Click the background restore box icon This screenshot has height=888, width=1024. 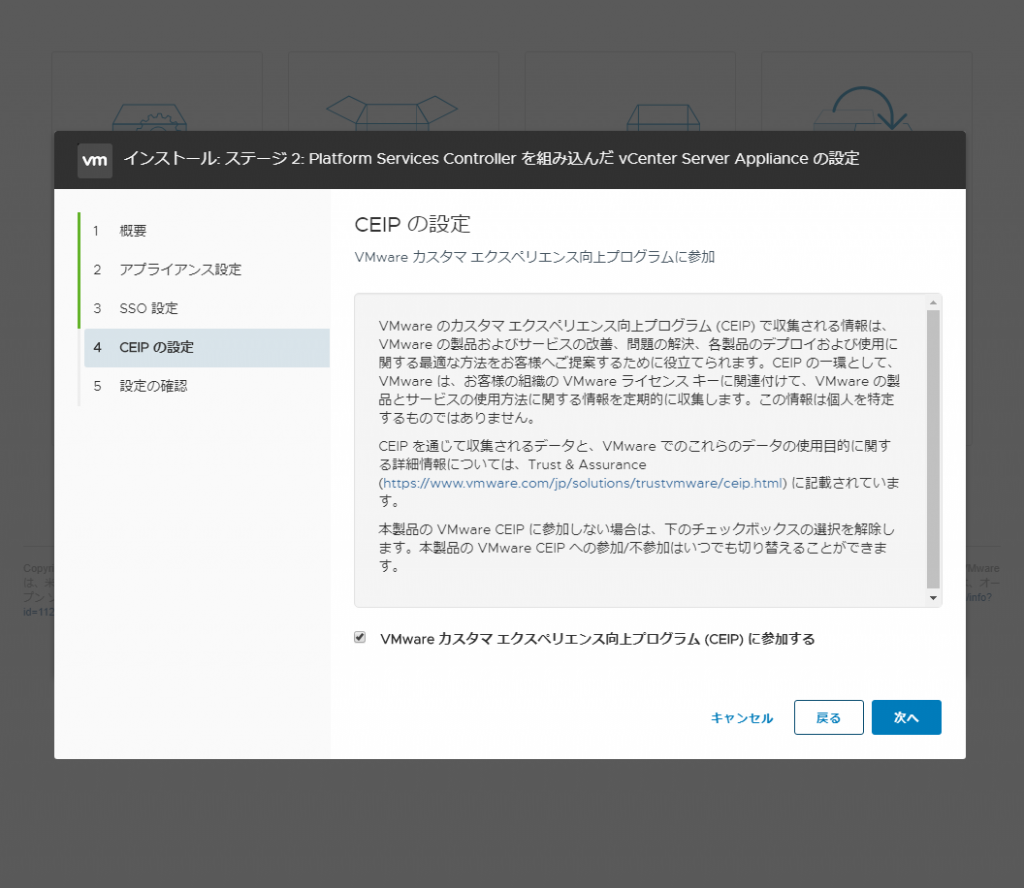(x=663, y=118)
